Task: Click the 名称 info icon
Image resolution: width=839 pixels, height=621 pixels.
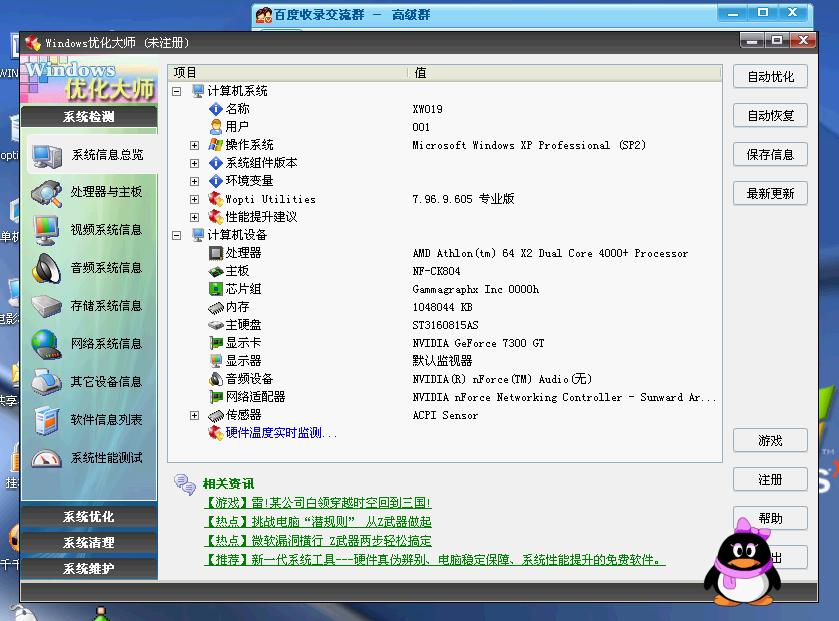Action: [x=216, y=109]
